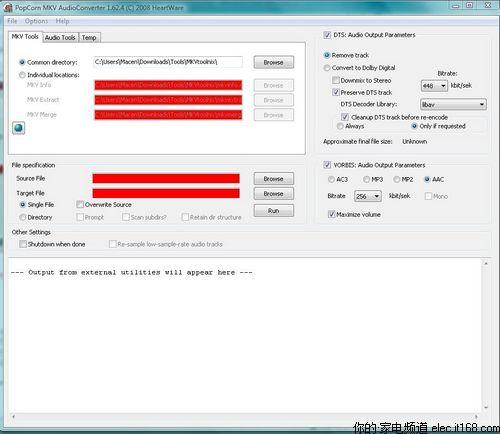Screen dimensions: 500x434
Task: Click the red Target File field
Action: [166, 193]
